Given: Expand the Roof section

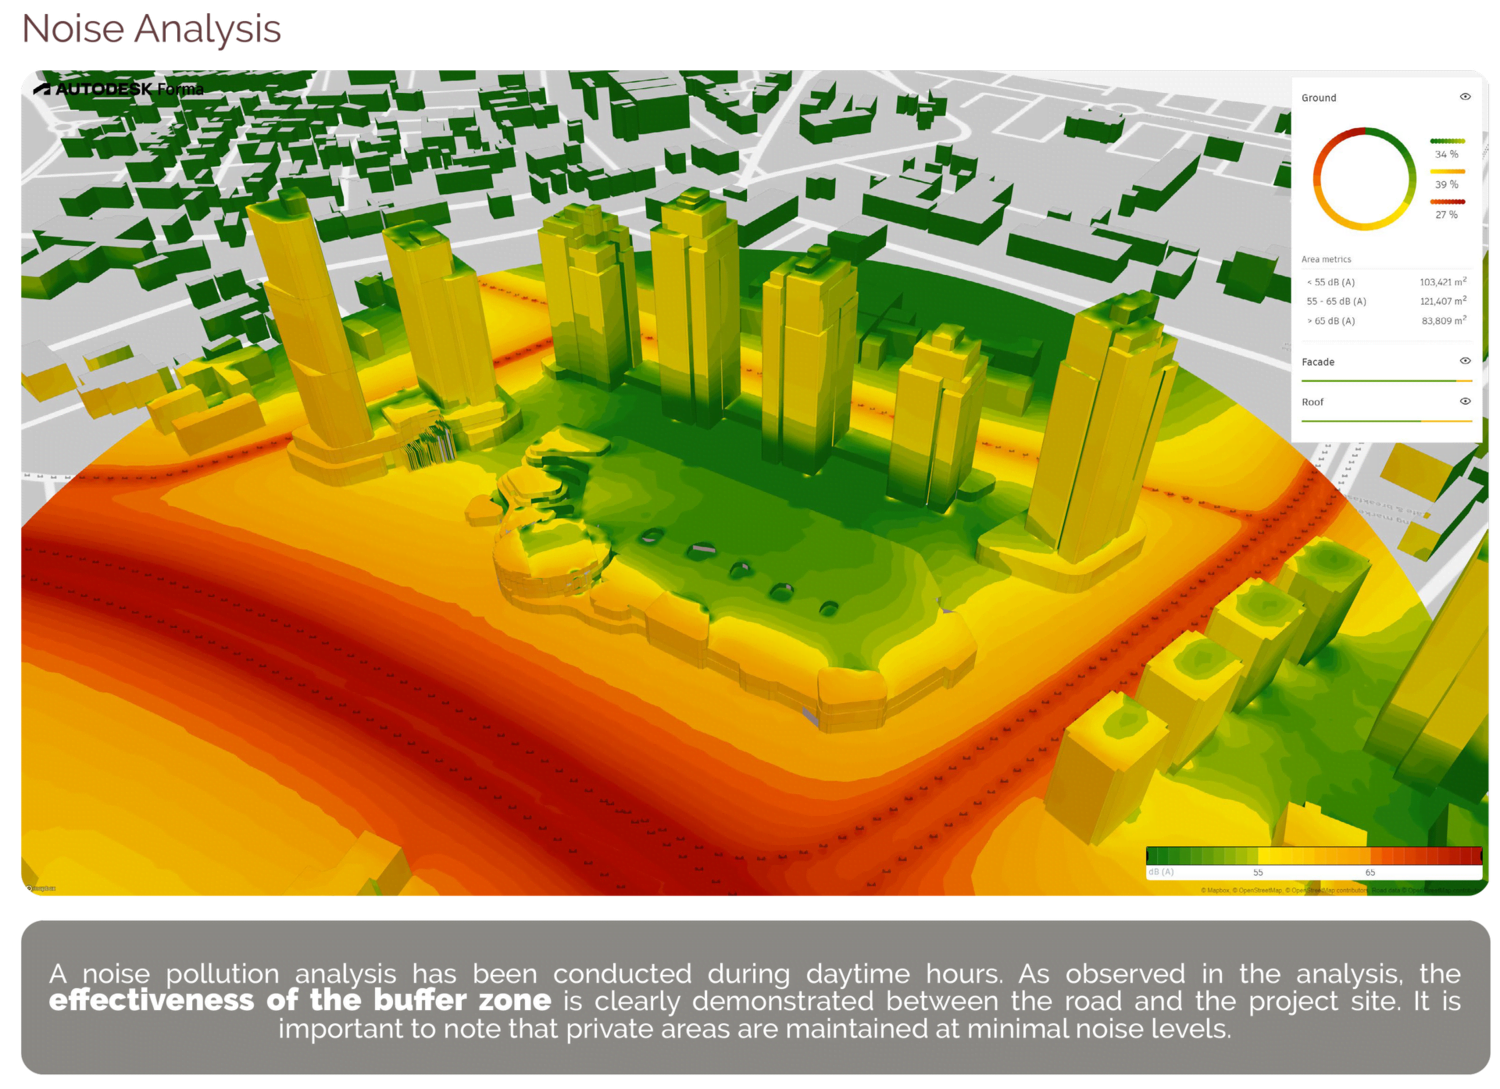Looking at the screenshot, I should [x=1312, y=402].
